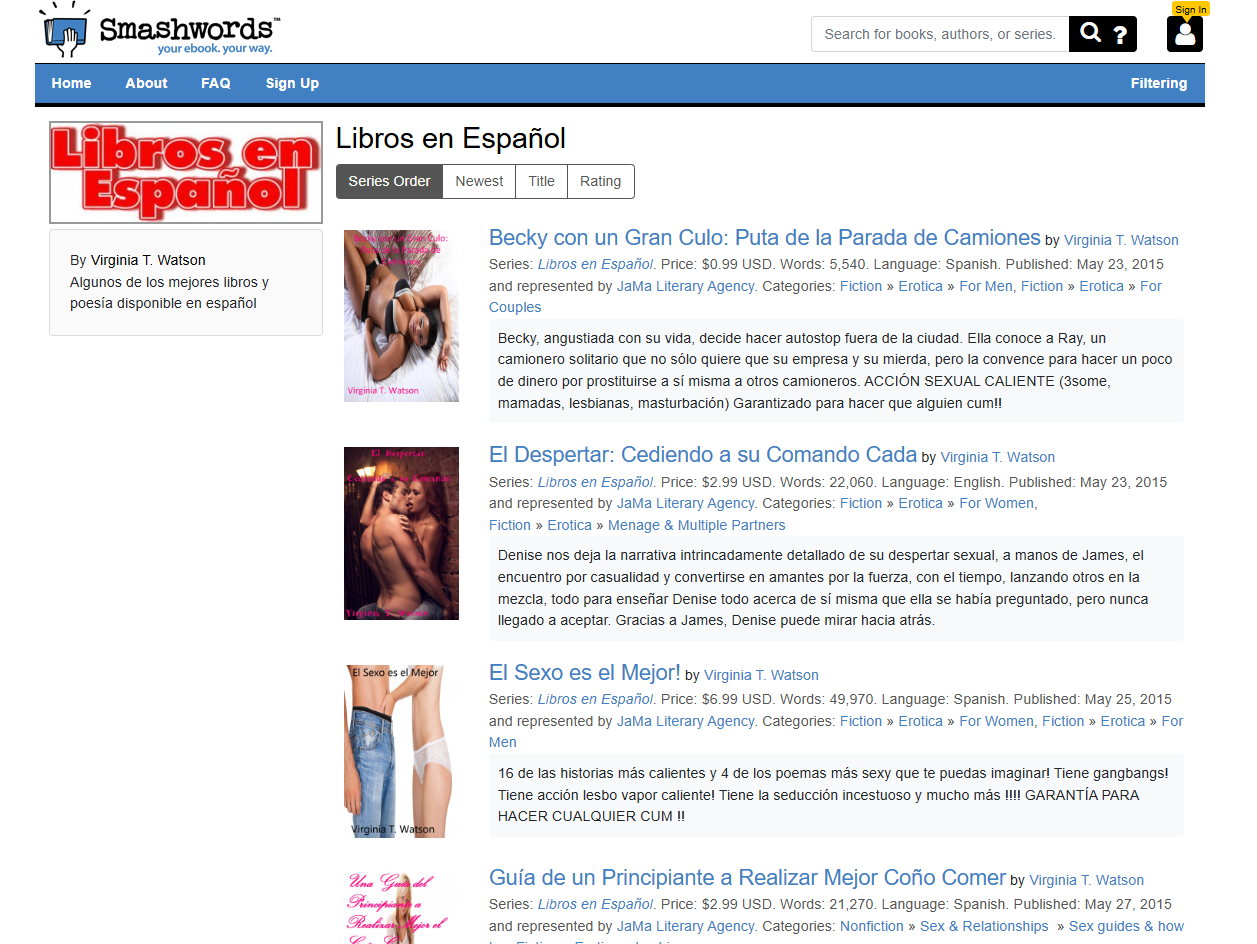1257x944 pixels.
Task: Sort books by Newest
Action: click(x=479, y=181)
